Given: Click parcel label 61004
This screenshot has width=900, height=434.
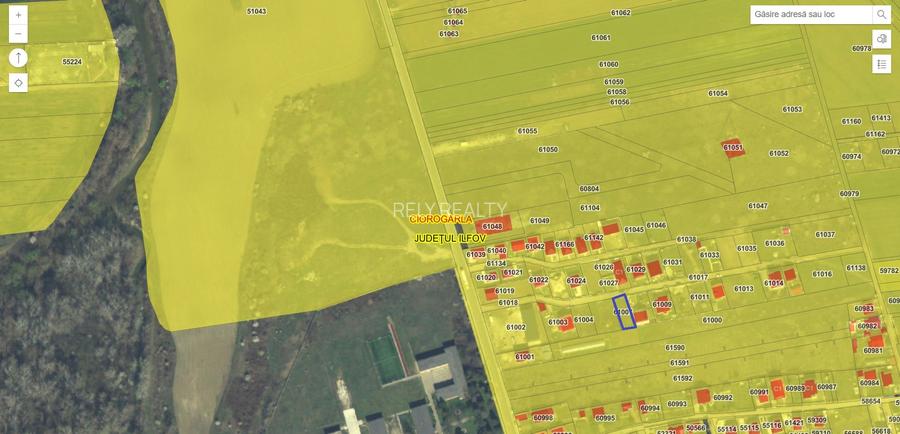Looking at the screenshot, I should pos(583,320).
